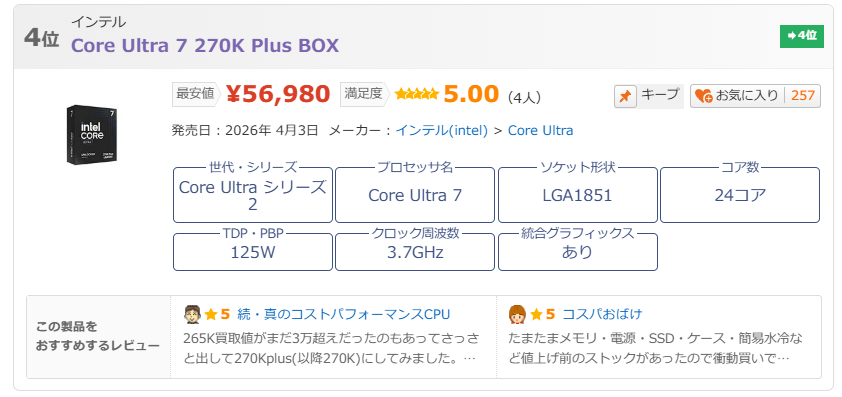Open Core Ultra 7 270K Plus BOX title link
842x397 pixels.
pyautogui.click(x=205, y=46)
